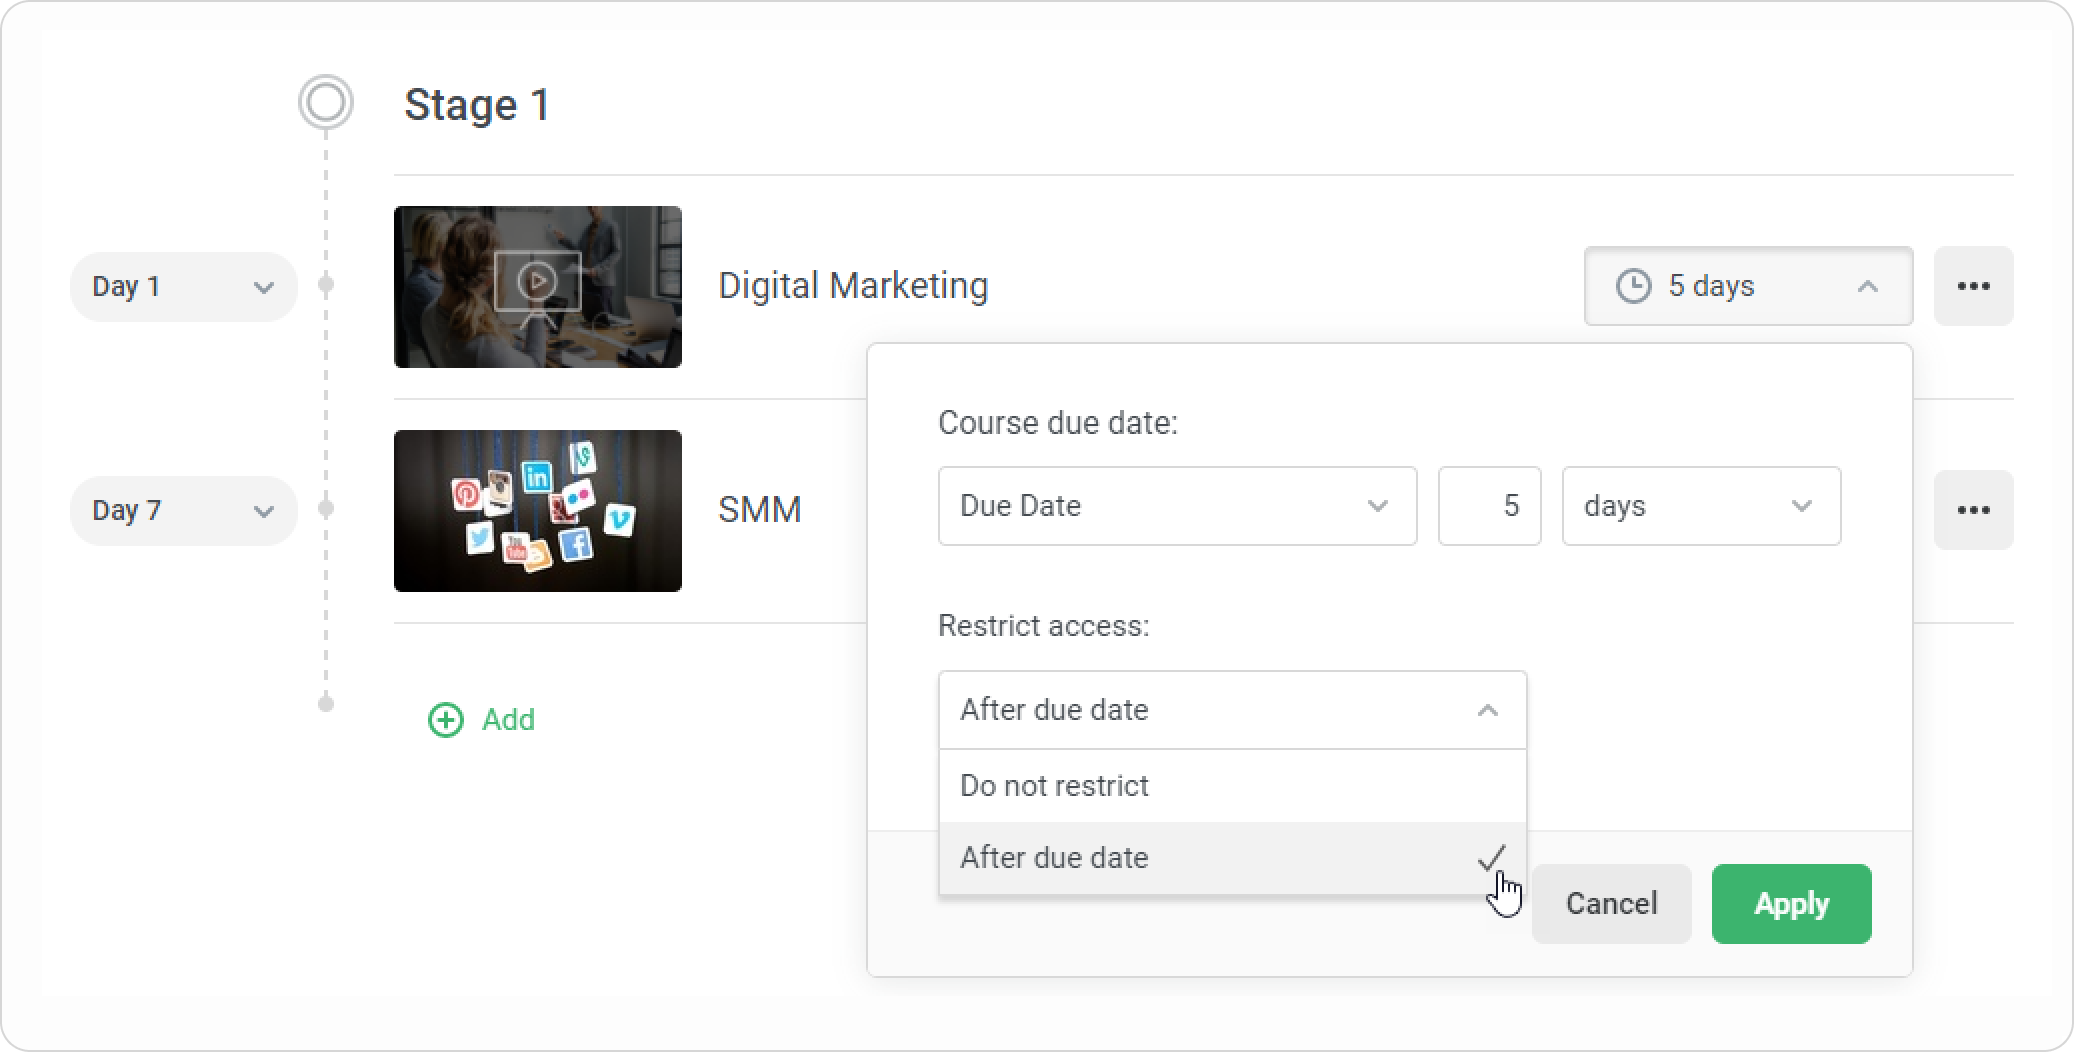Click the Add link under Stage 1
Viewport: 2074px width, 1052px height.
pyautogui.click(x=508, y=720)
